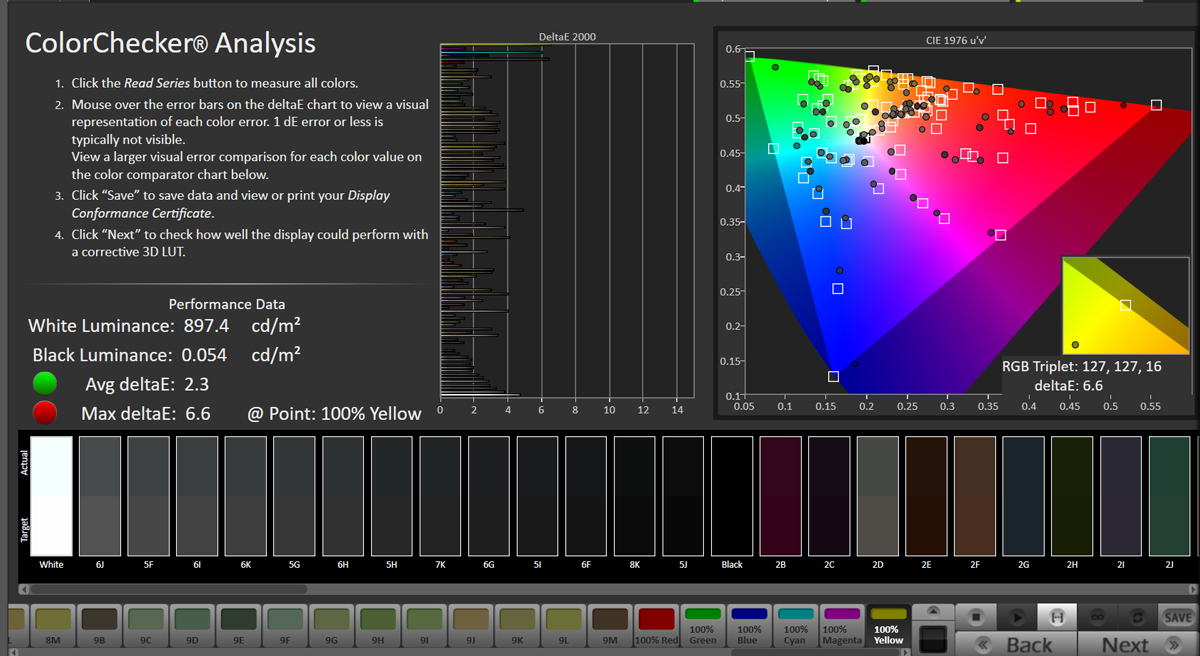
Task: Click the 6I comparator swatch
Action: tap(197, 496)
